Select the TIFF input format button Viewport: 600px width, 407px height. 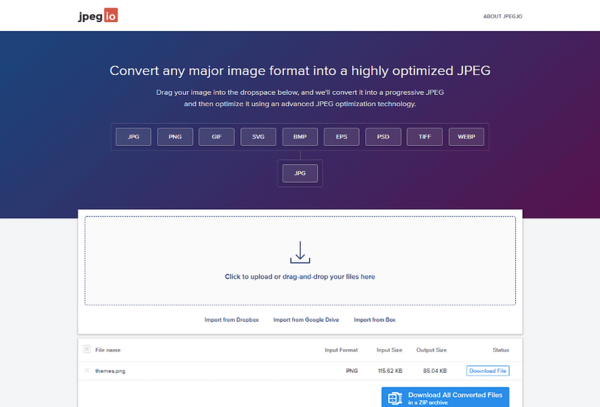click(425, 137)
